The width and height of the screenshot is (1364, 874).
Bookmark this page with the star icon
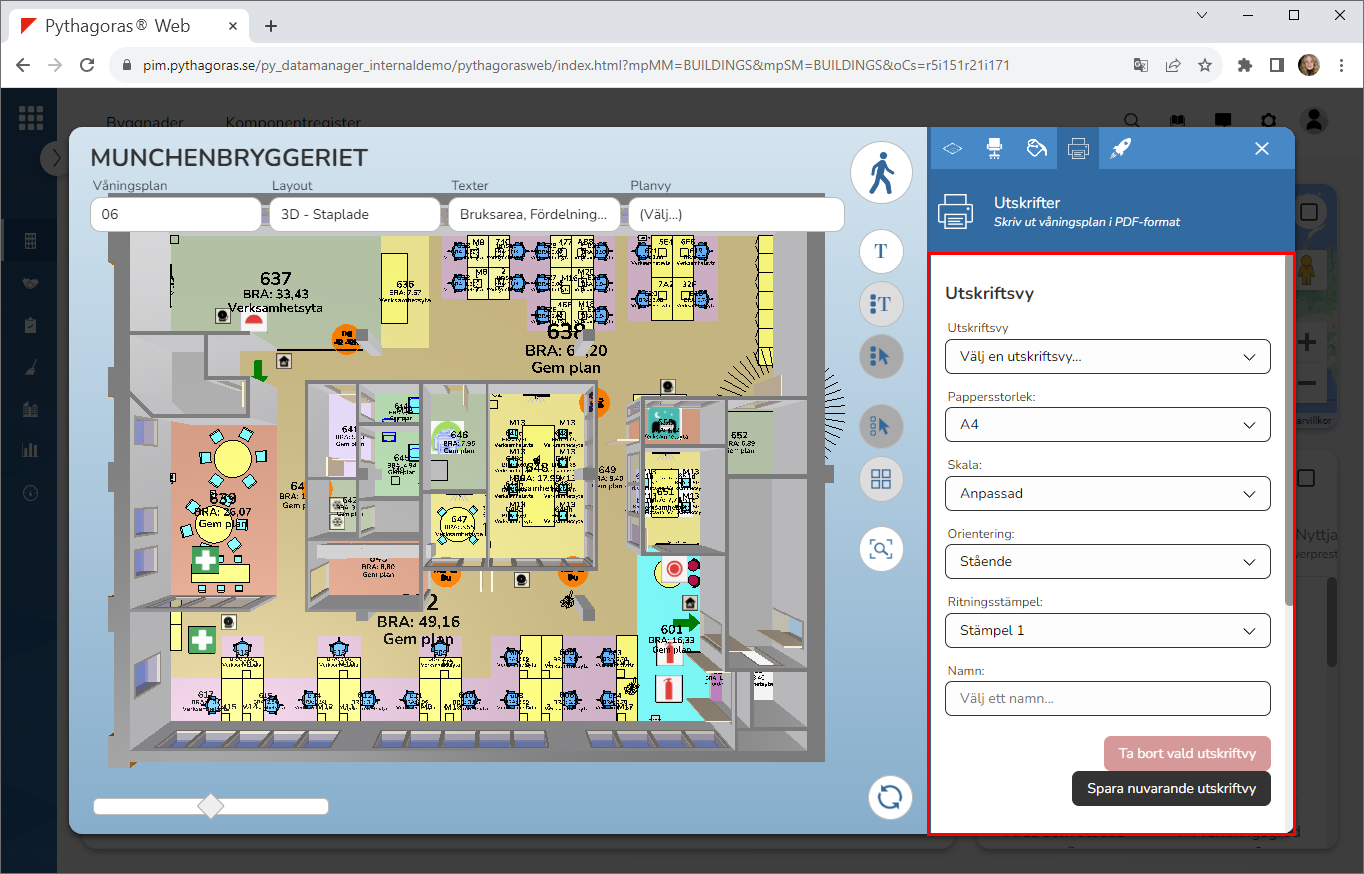pos(1205,65)
